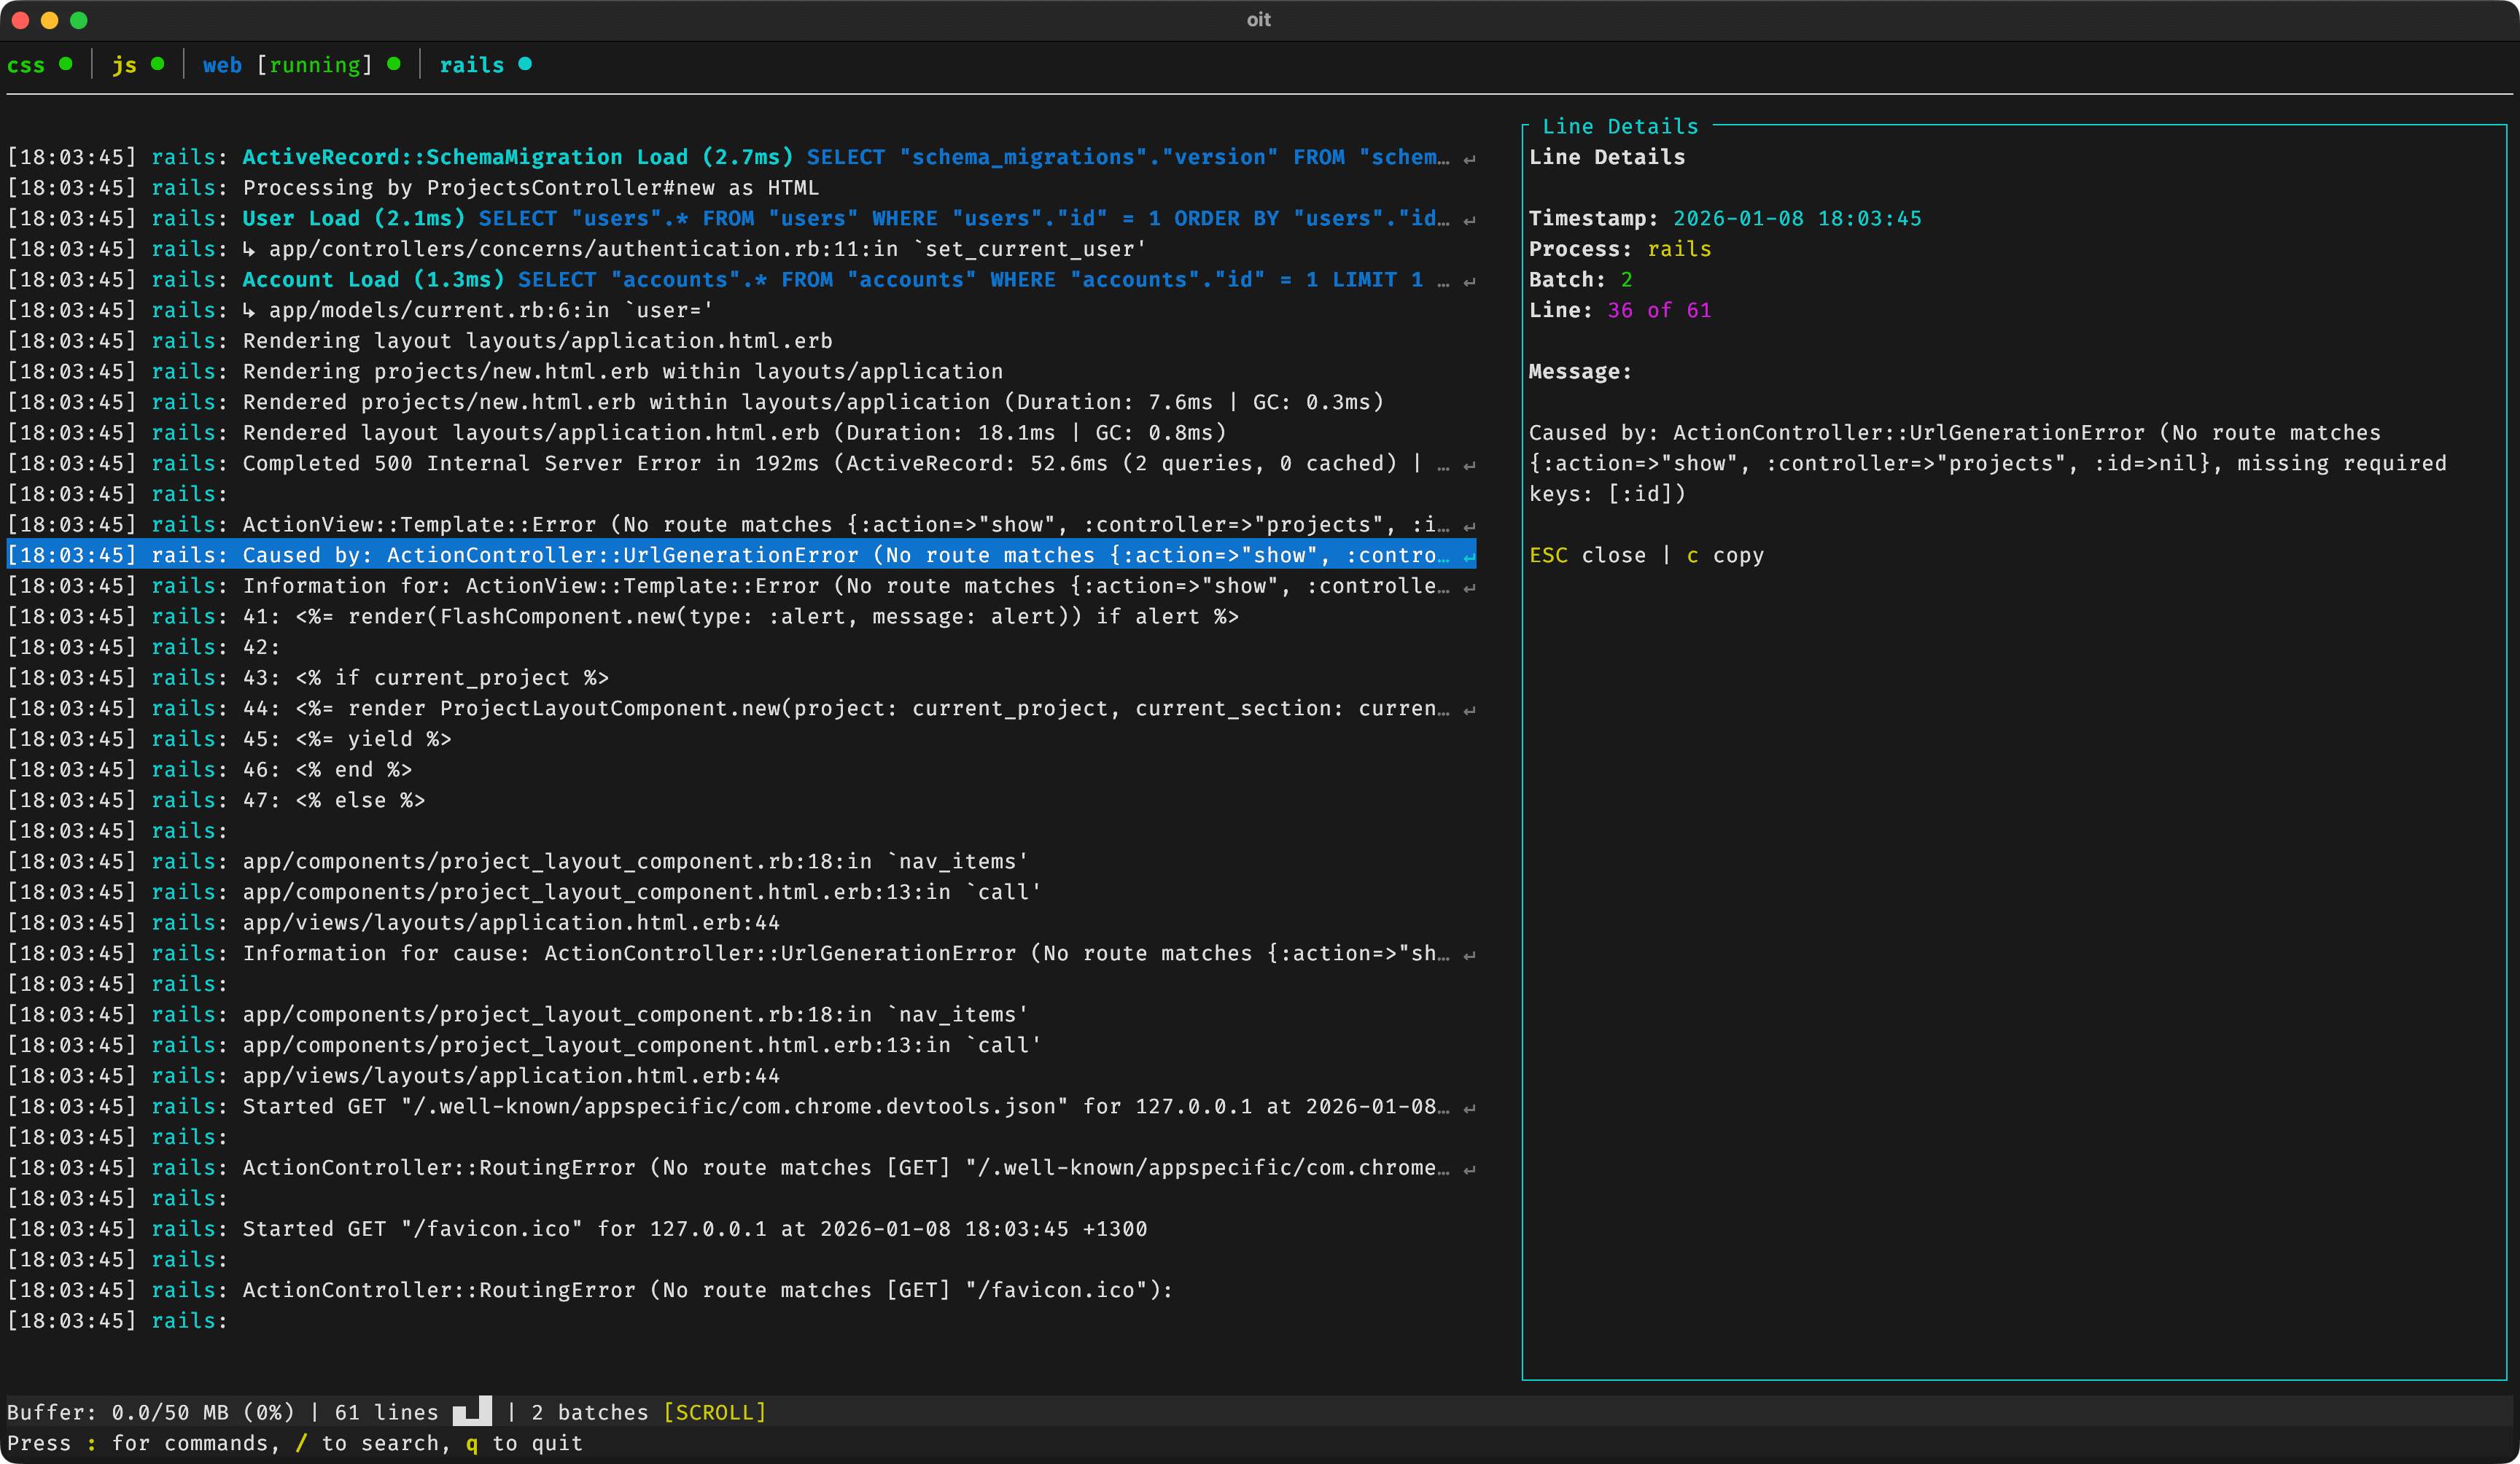Click the buffer sparkline graph in status bar
Image resolution: width=2520 pixels, height=1464 pixels.
472,1411
